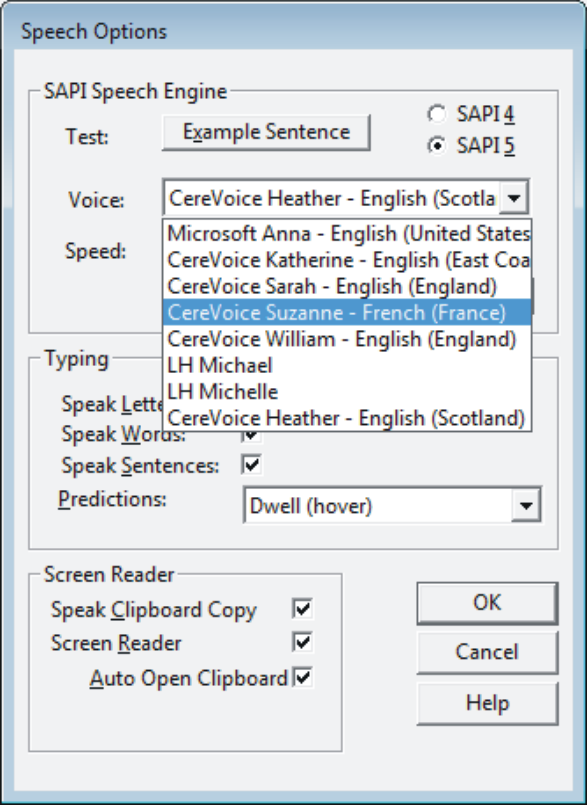Viewport: 587px width, 805px height.
Task: Click the Predictions box showing Dwell (hover)
Action: (392, 506)
